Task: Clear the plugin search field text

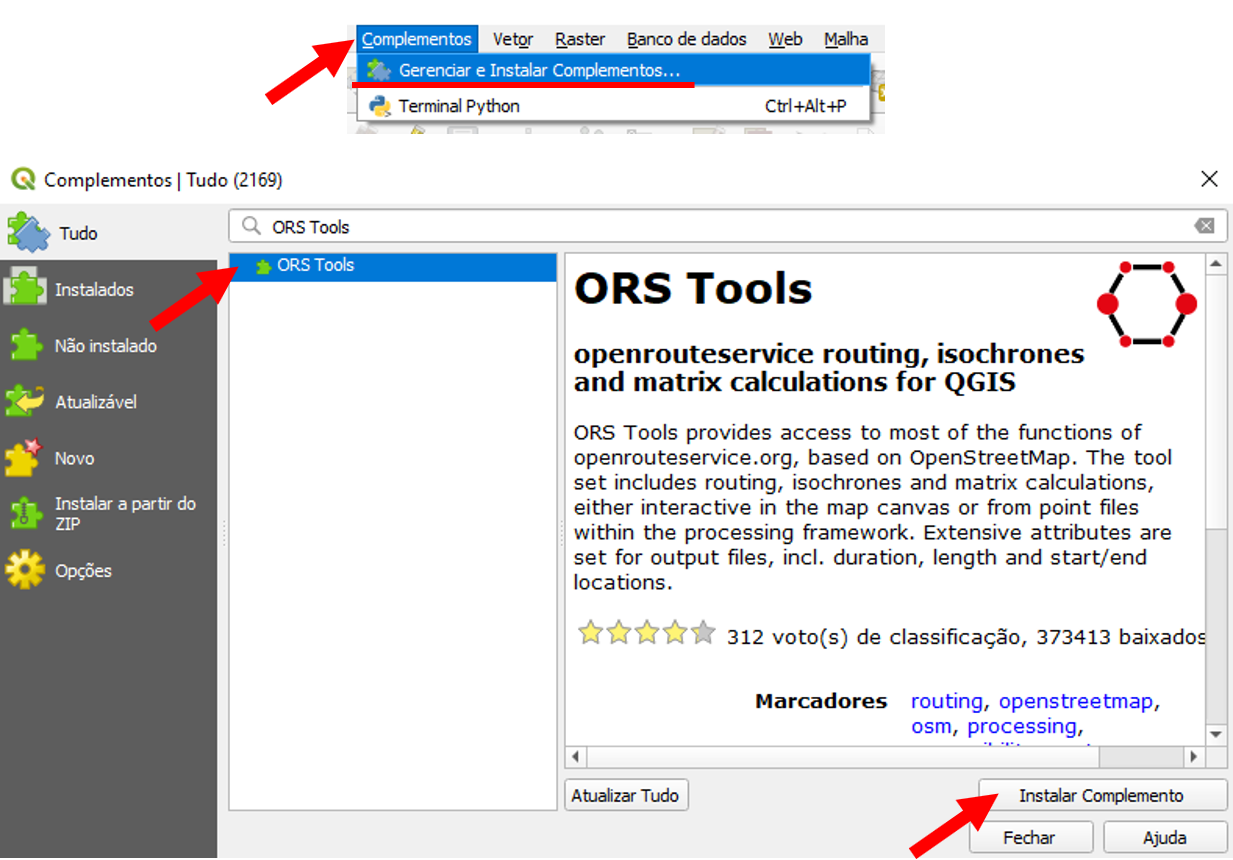Action: pyautogui.click(x=1205, y=227)
